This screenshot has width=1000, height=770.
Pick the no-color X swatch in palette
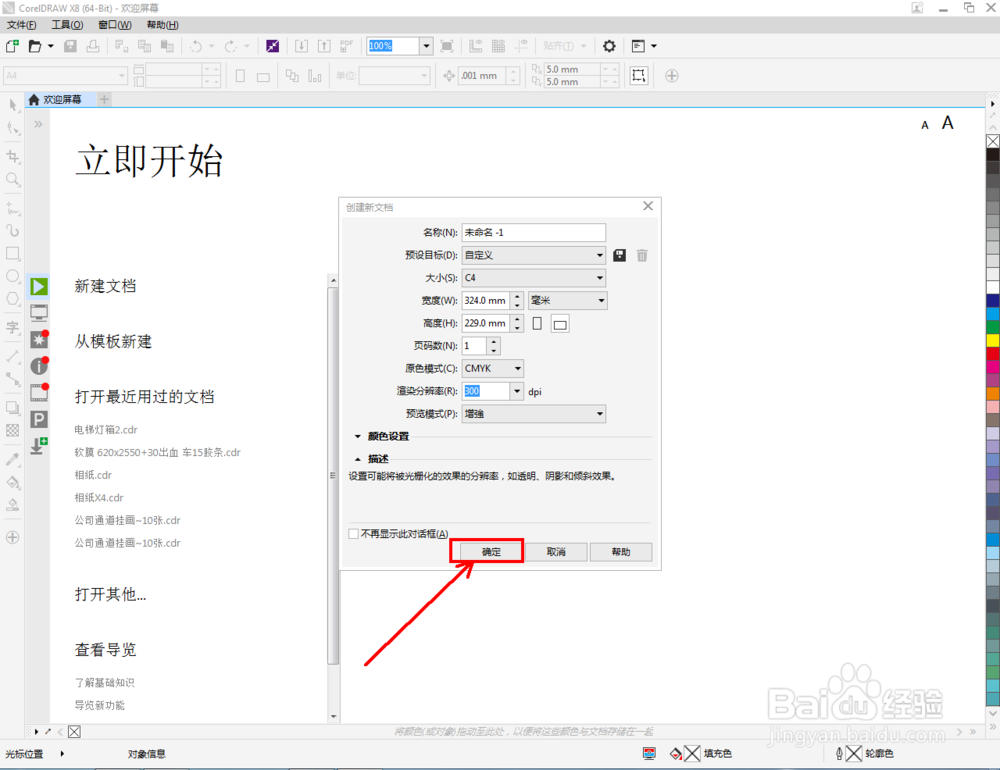(993, 141)
